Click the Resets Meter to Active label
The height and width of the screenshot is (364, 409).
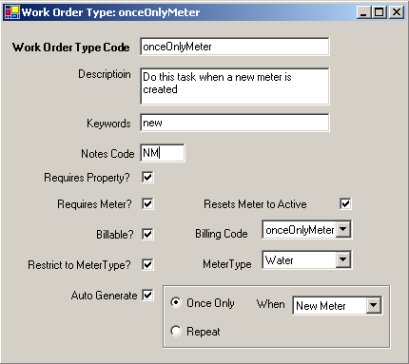point(255,204)
